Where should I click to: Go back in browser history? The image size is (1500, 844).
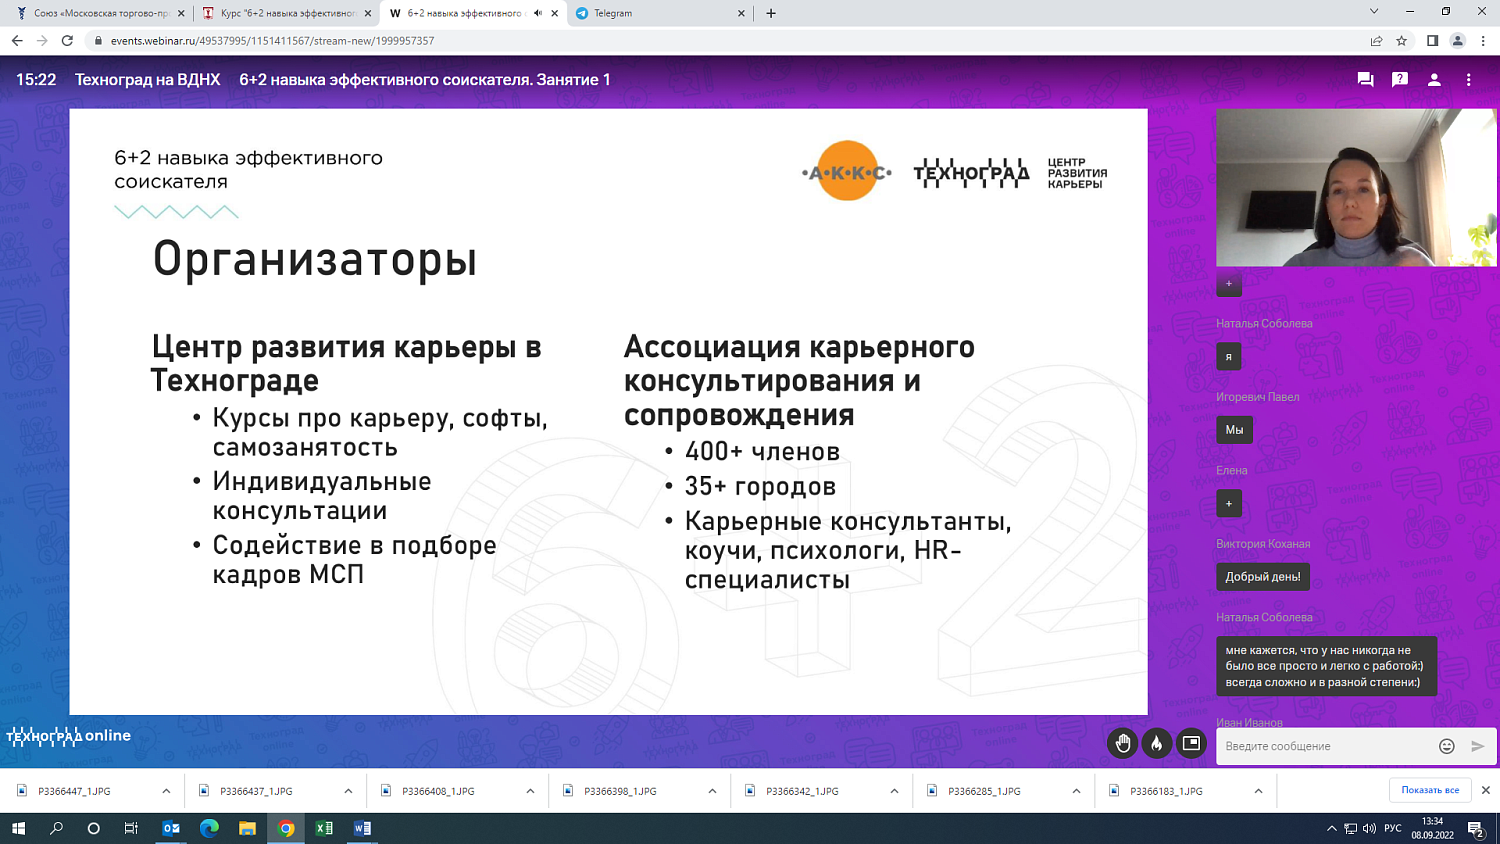[17, 41]
